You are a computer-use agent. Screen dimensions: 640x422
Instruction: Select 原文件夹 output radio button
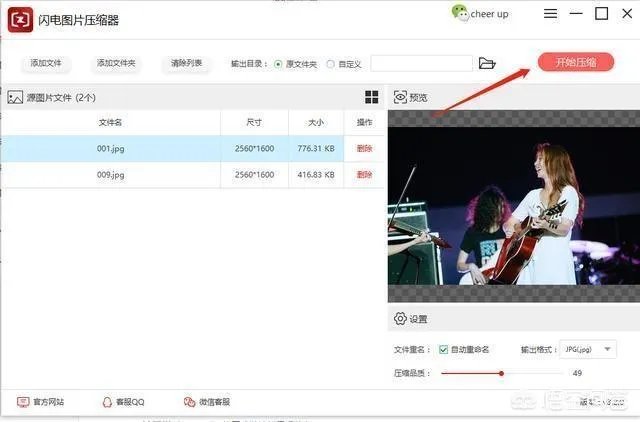tap(278, 64)
